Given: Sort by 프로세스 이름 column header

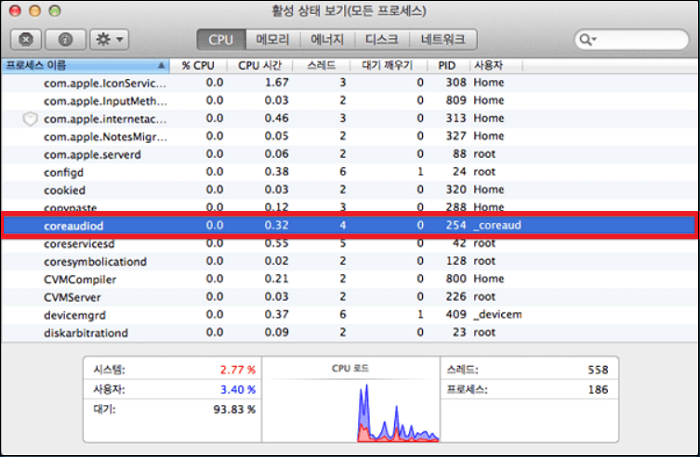Looking at the screenshot, I should click(x=85, y=66).
